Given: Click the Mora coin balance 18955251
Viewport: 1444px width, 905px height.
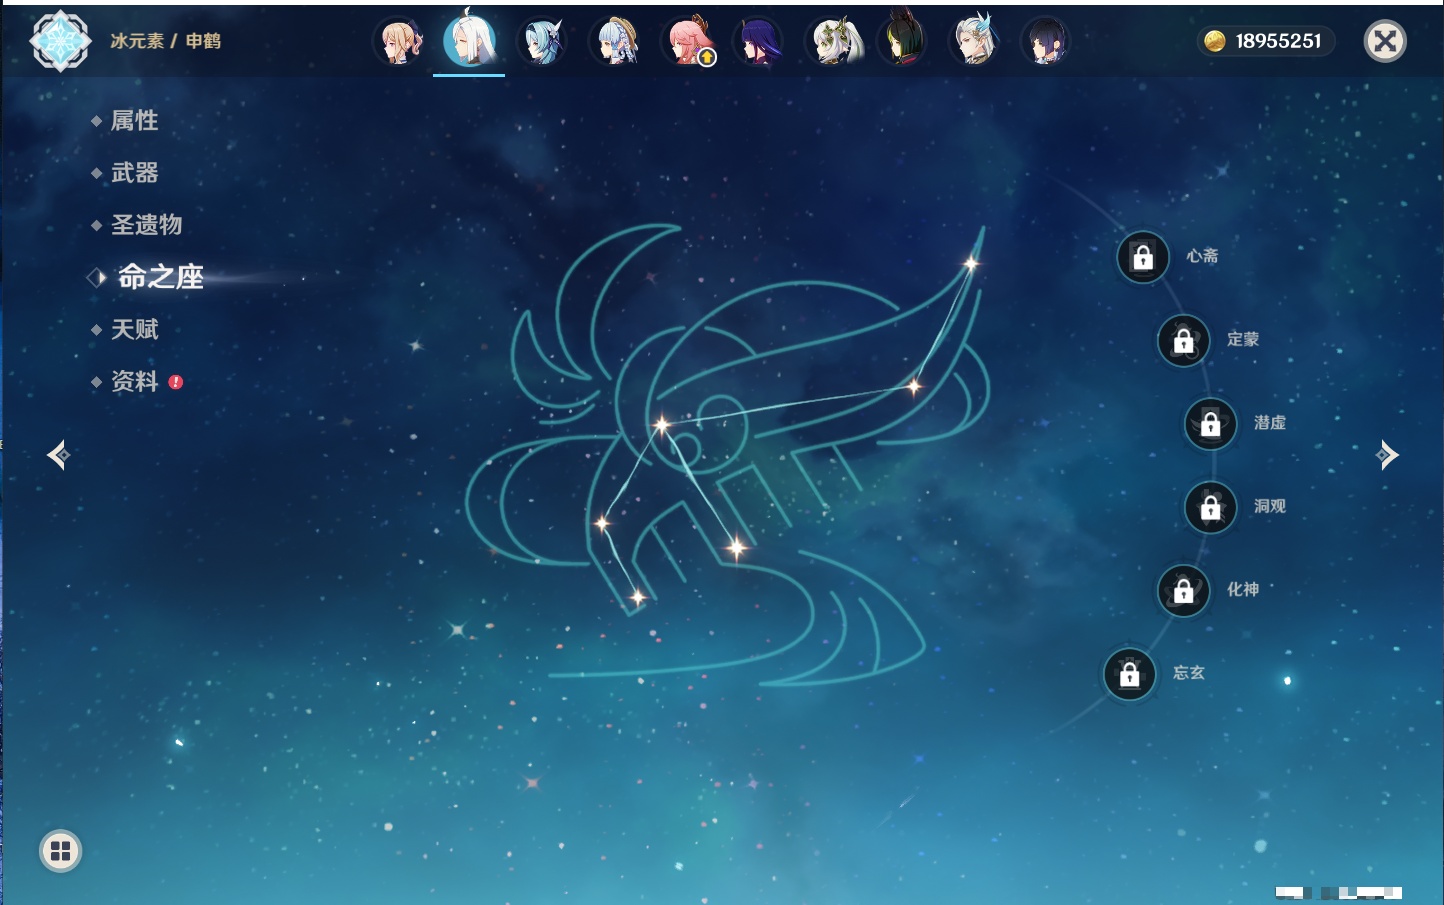Looking at the screenshot, I should point(1265,41).
